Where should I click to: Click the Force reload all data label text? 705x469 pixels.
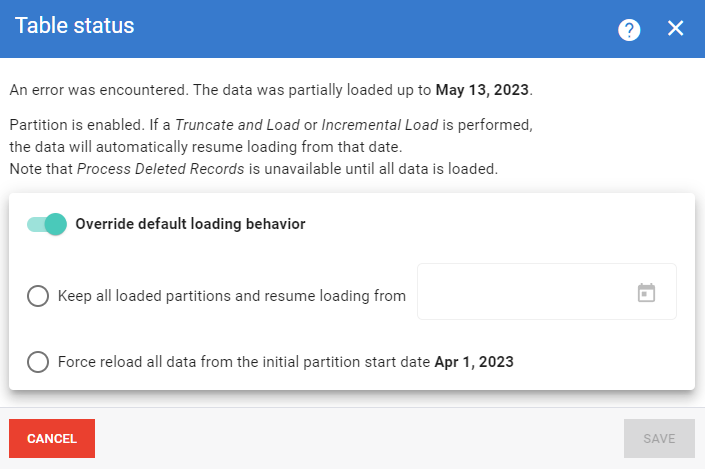(x=245, y=362)
